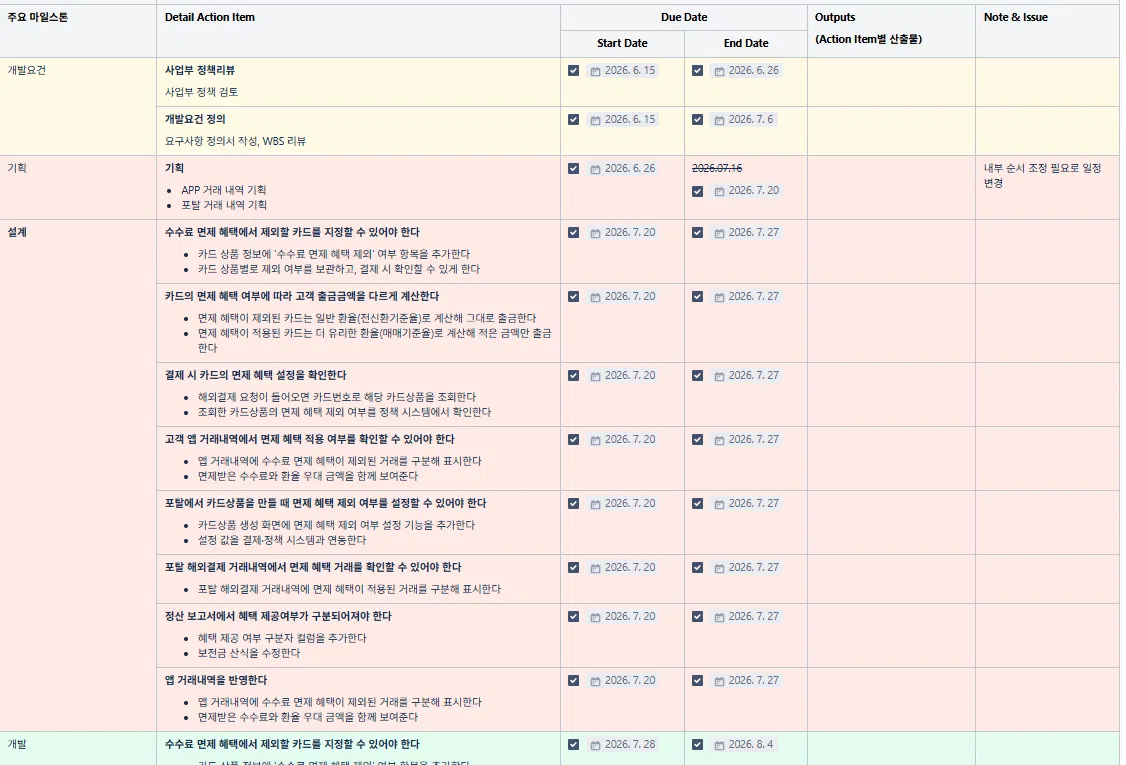
Task: Open end date calendar icon in 결제 시 카드의 row
Action: (719, 376)
